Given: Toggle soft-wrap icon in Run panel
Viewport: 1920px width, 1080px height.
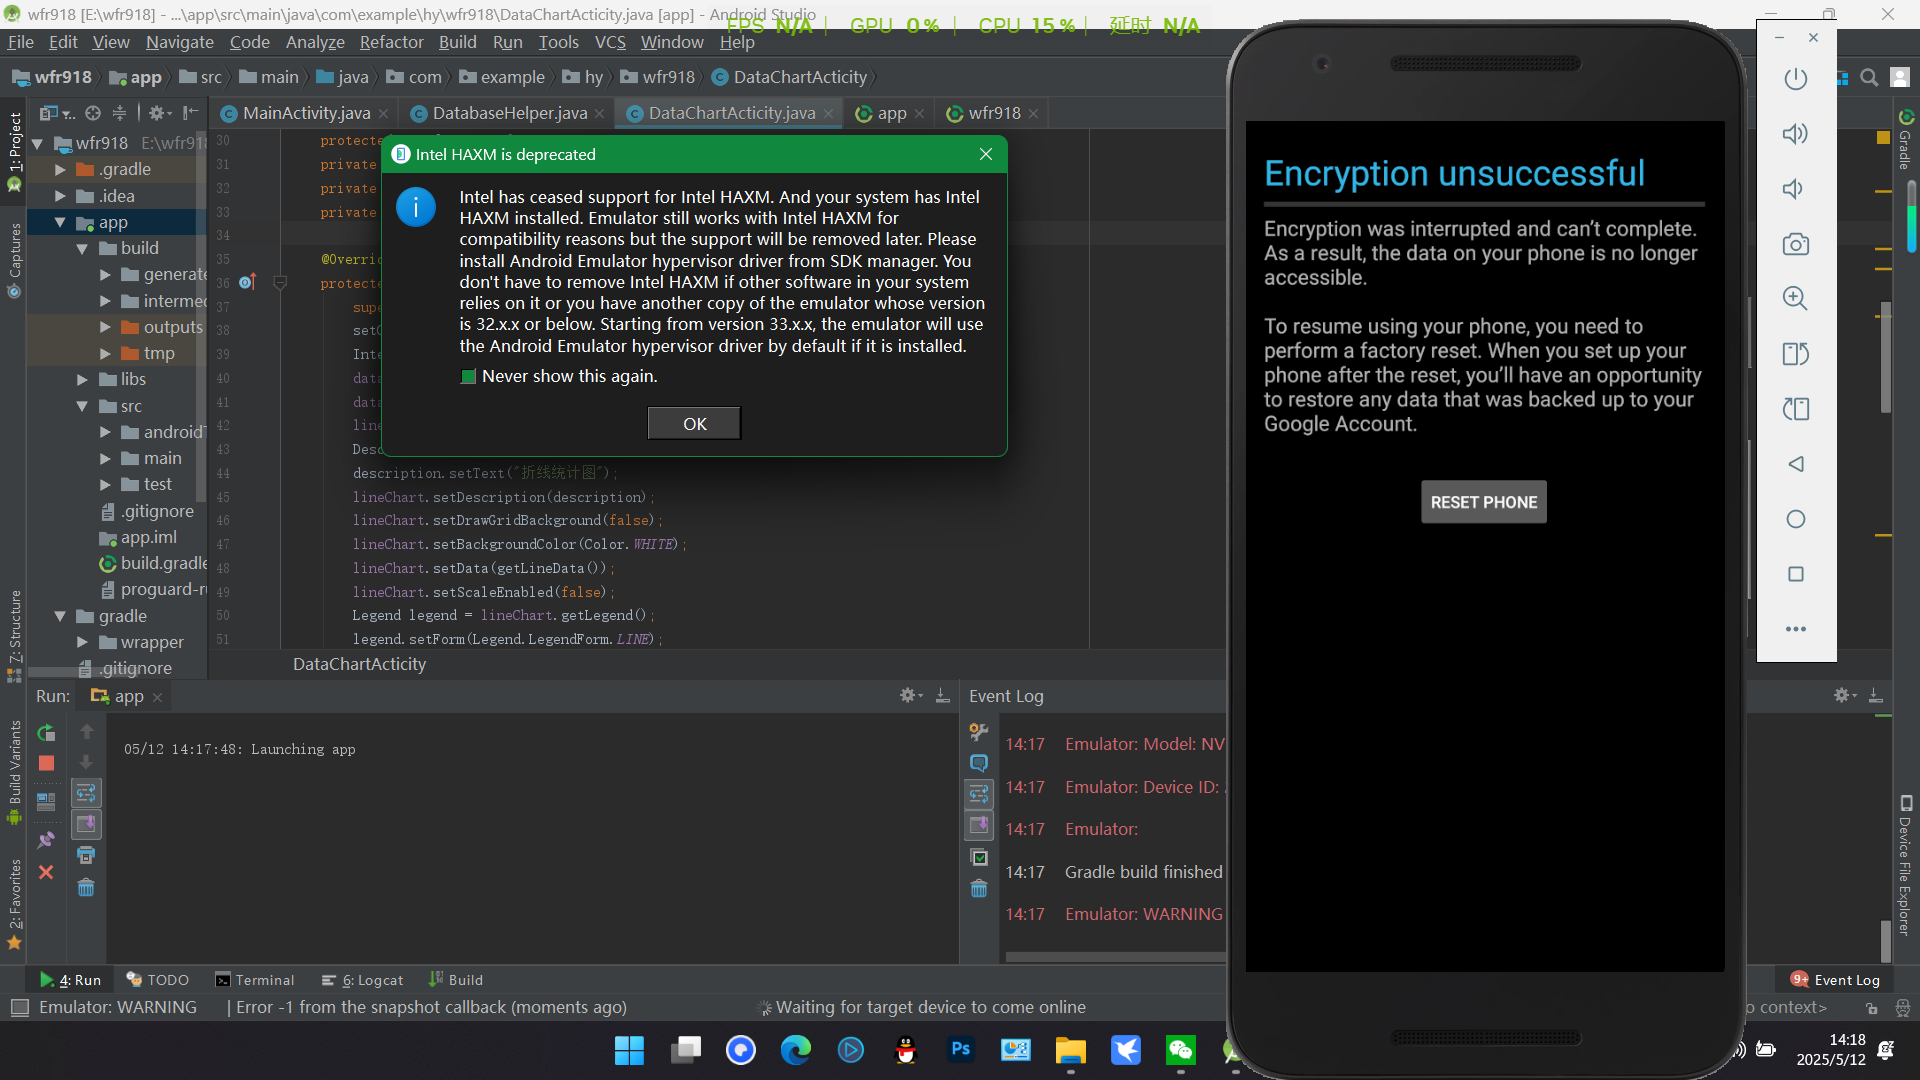Looking at the screenshot, I should (86, 793).
